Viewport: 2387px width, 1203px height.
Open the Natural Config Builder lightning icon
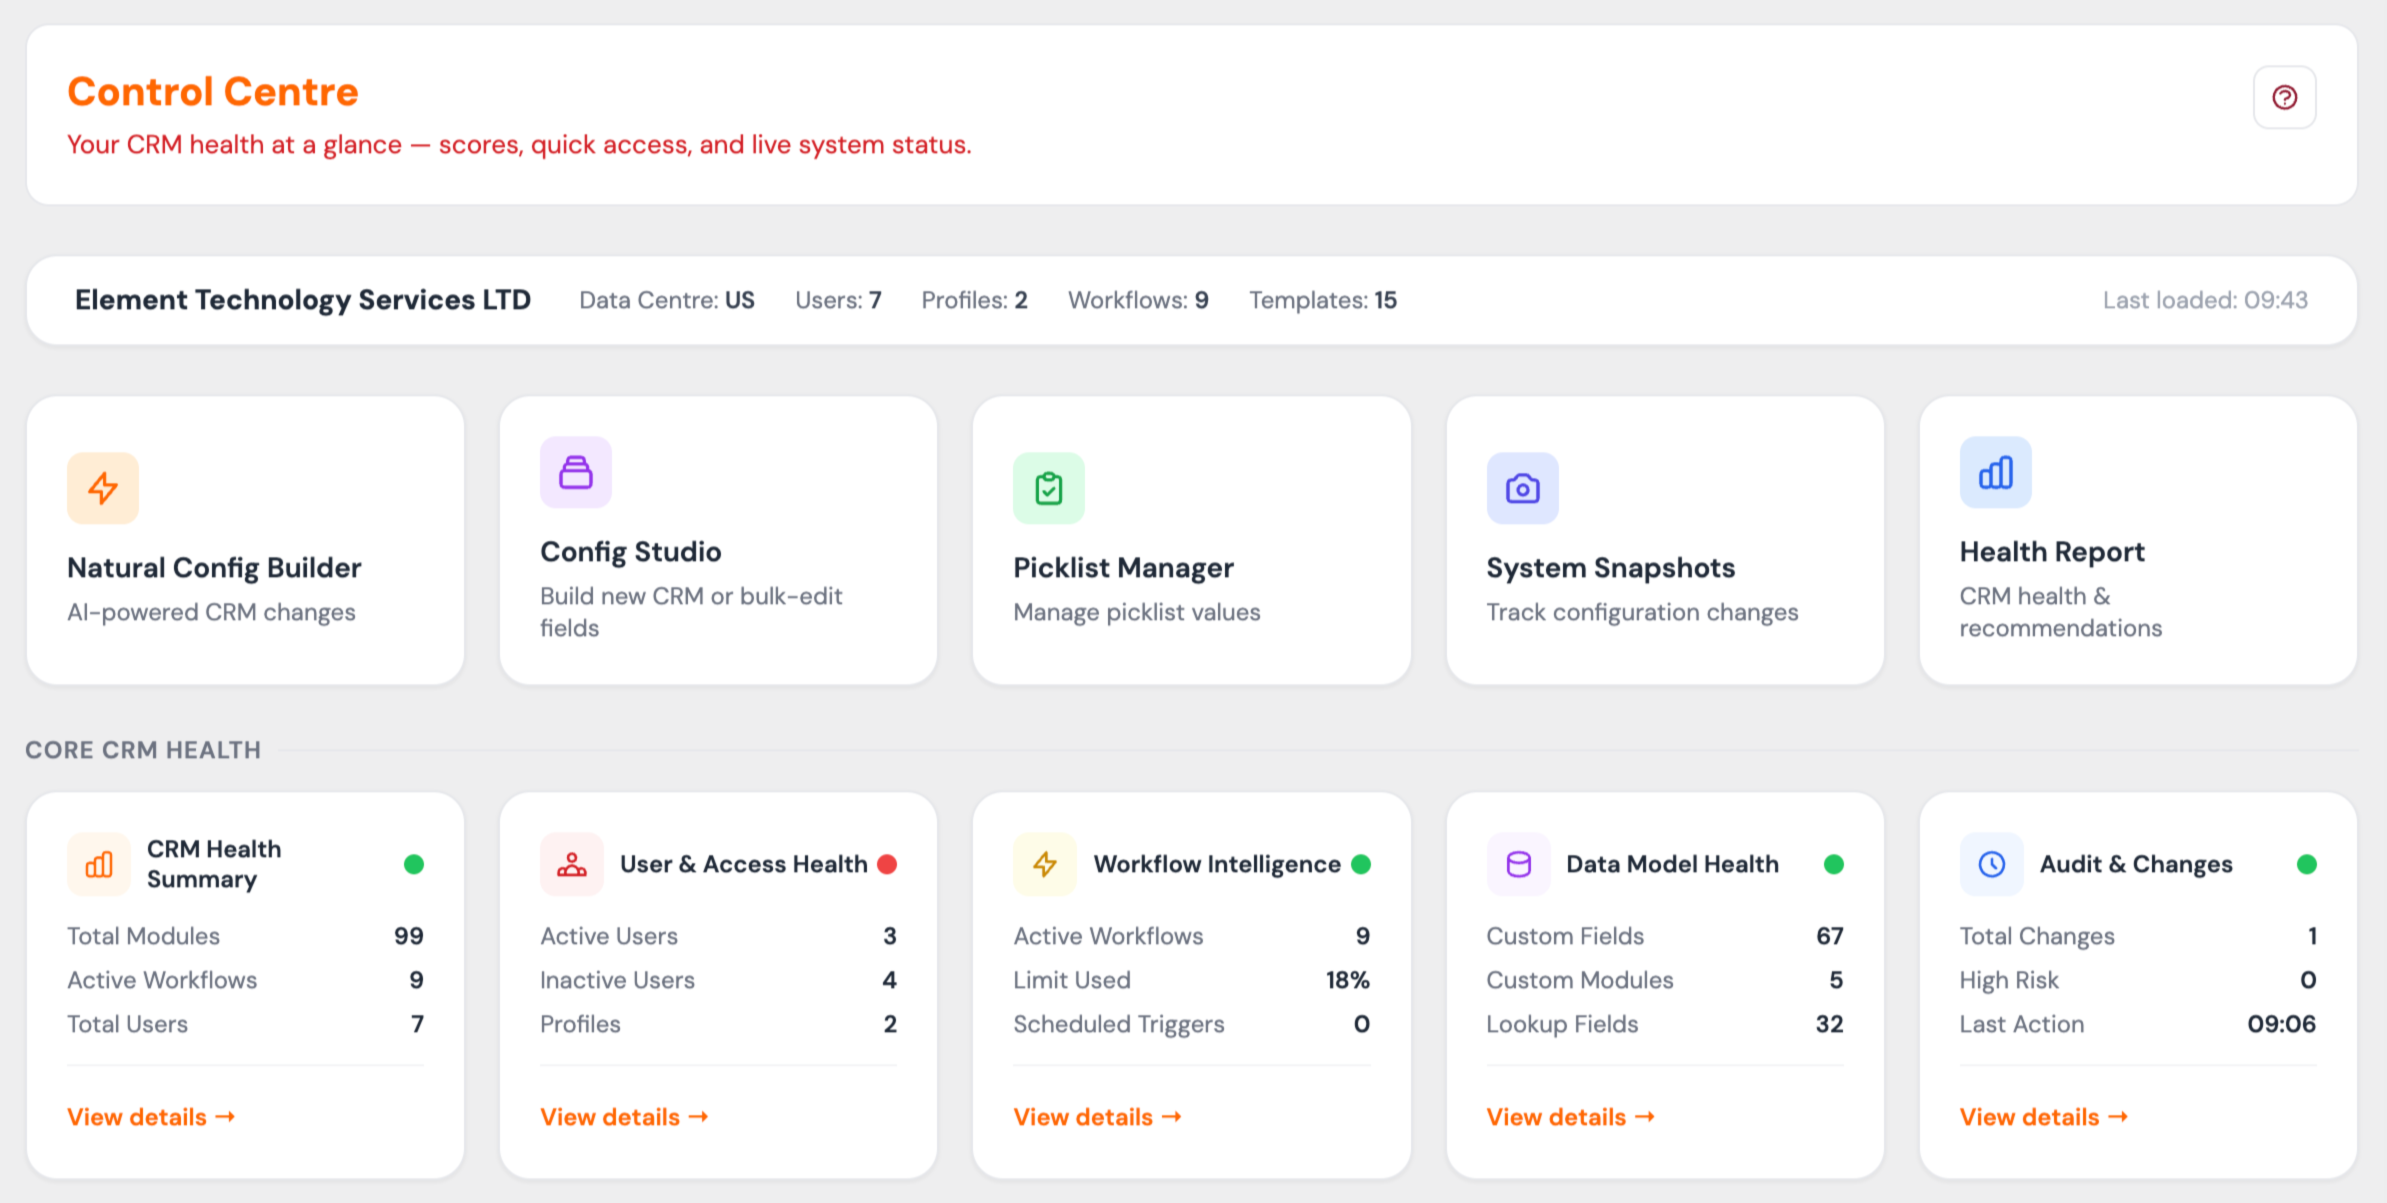click(x=101, y=488)
